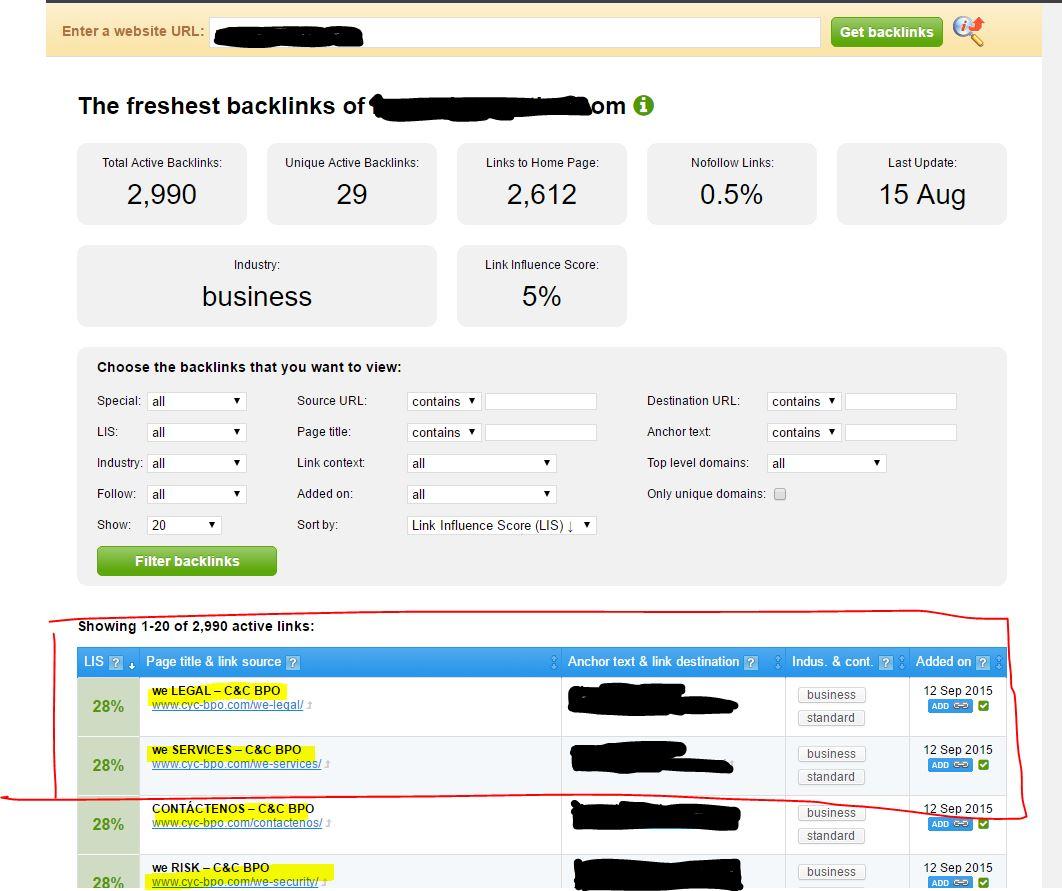Toggle the green checkmark on the we SERVICES row
The image size is (1062, 891).
(984, 765)
